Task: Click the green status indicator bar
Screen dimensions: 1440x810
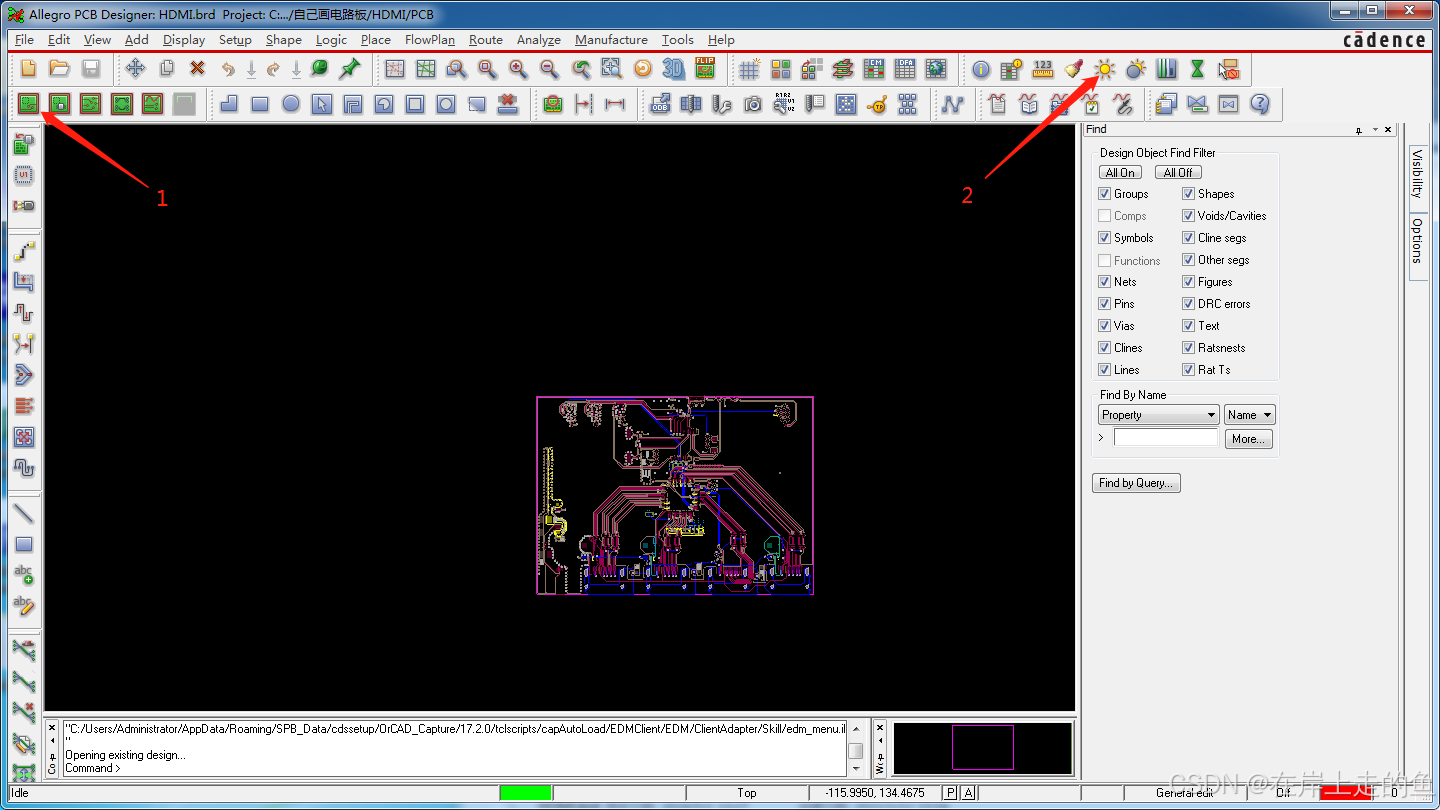Action: [x=526, y=793]
